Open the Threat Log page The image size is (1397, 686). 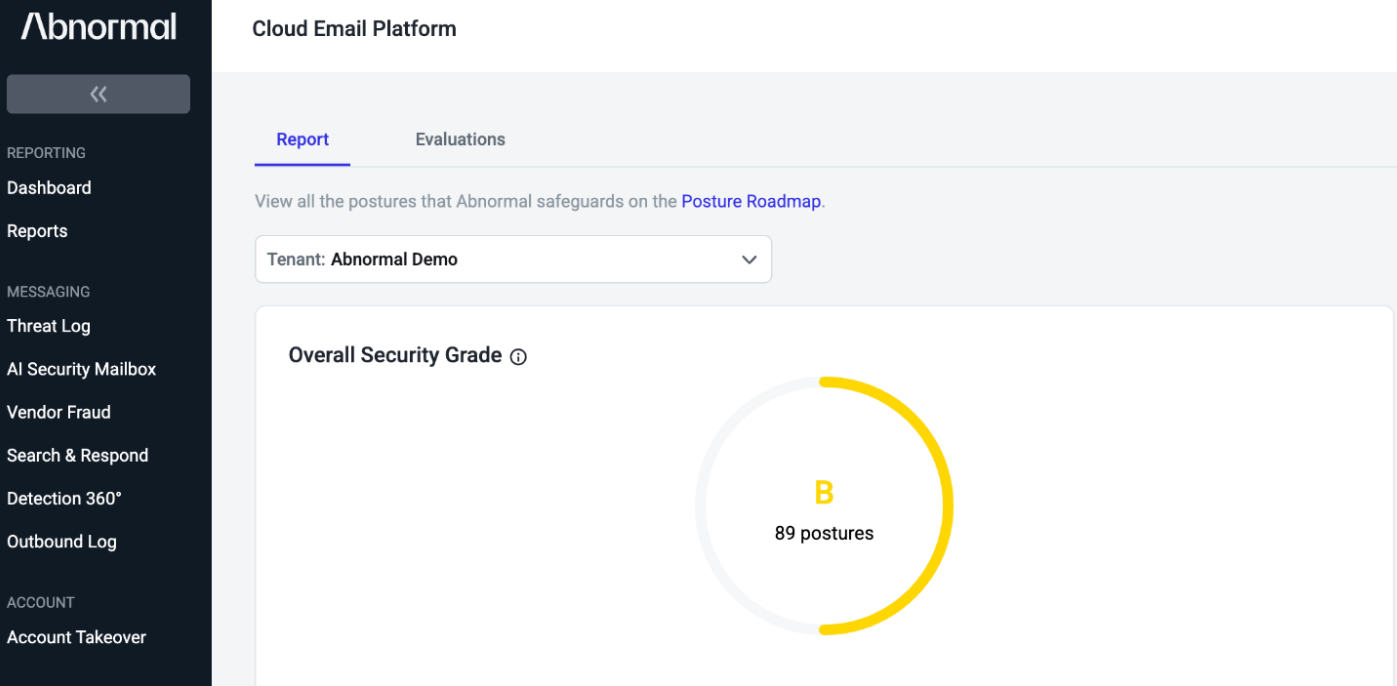tap(48, 326)
